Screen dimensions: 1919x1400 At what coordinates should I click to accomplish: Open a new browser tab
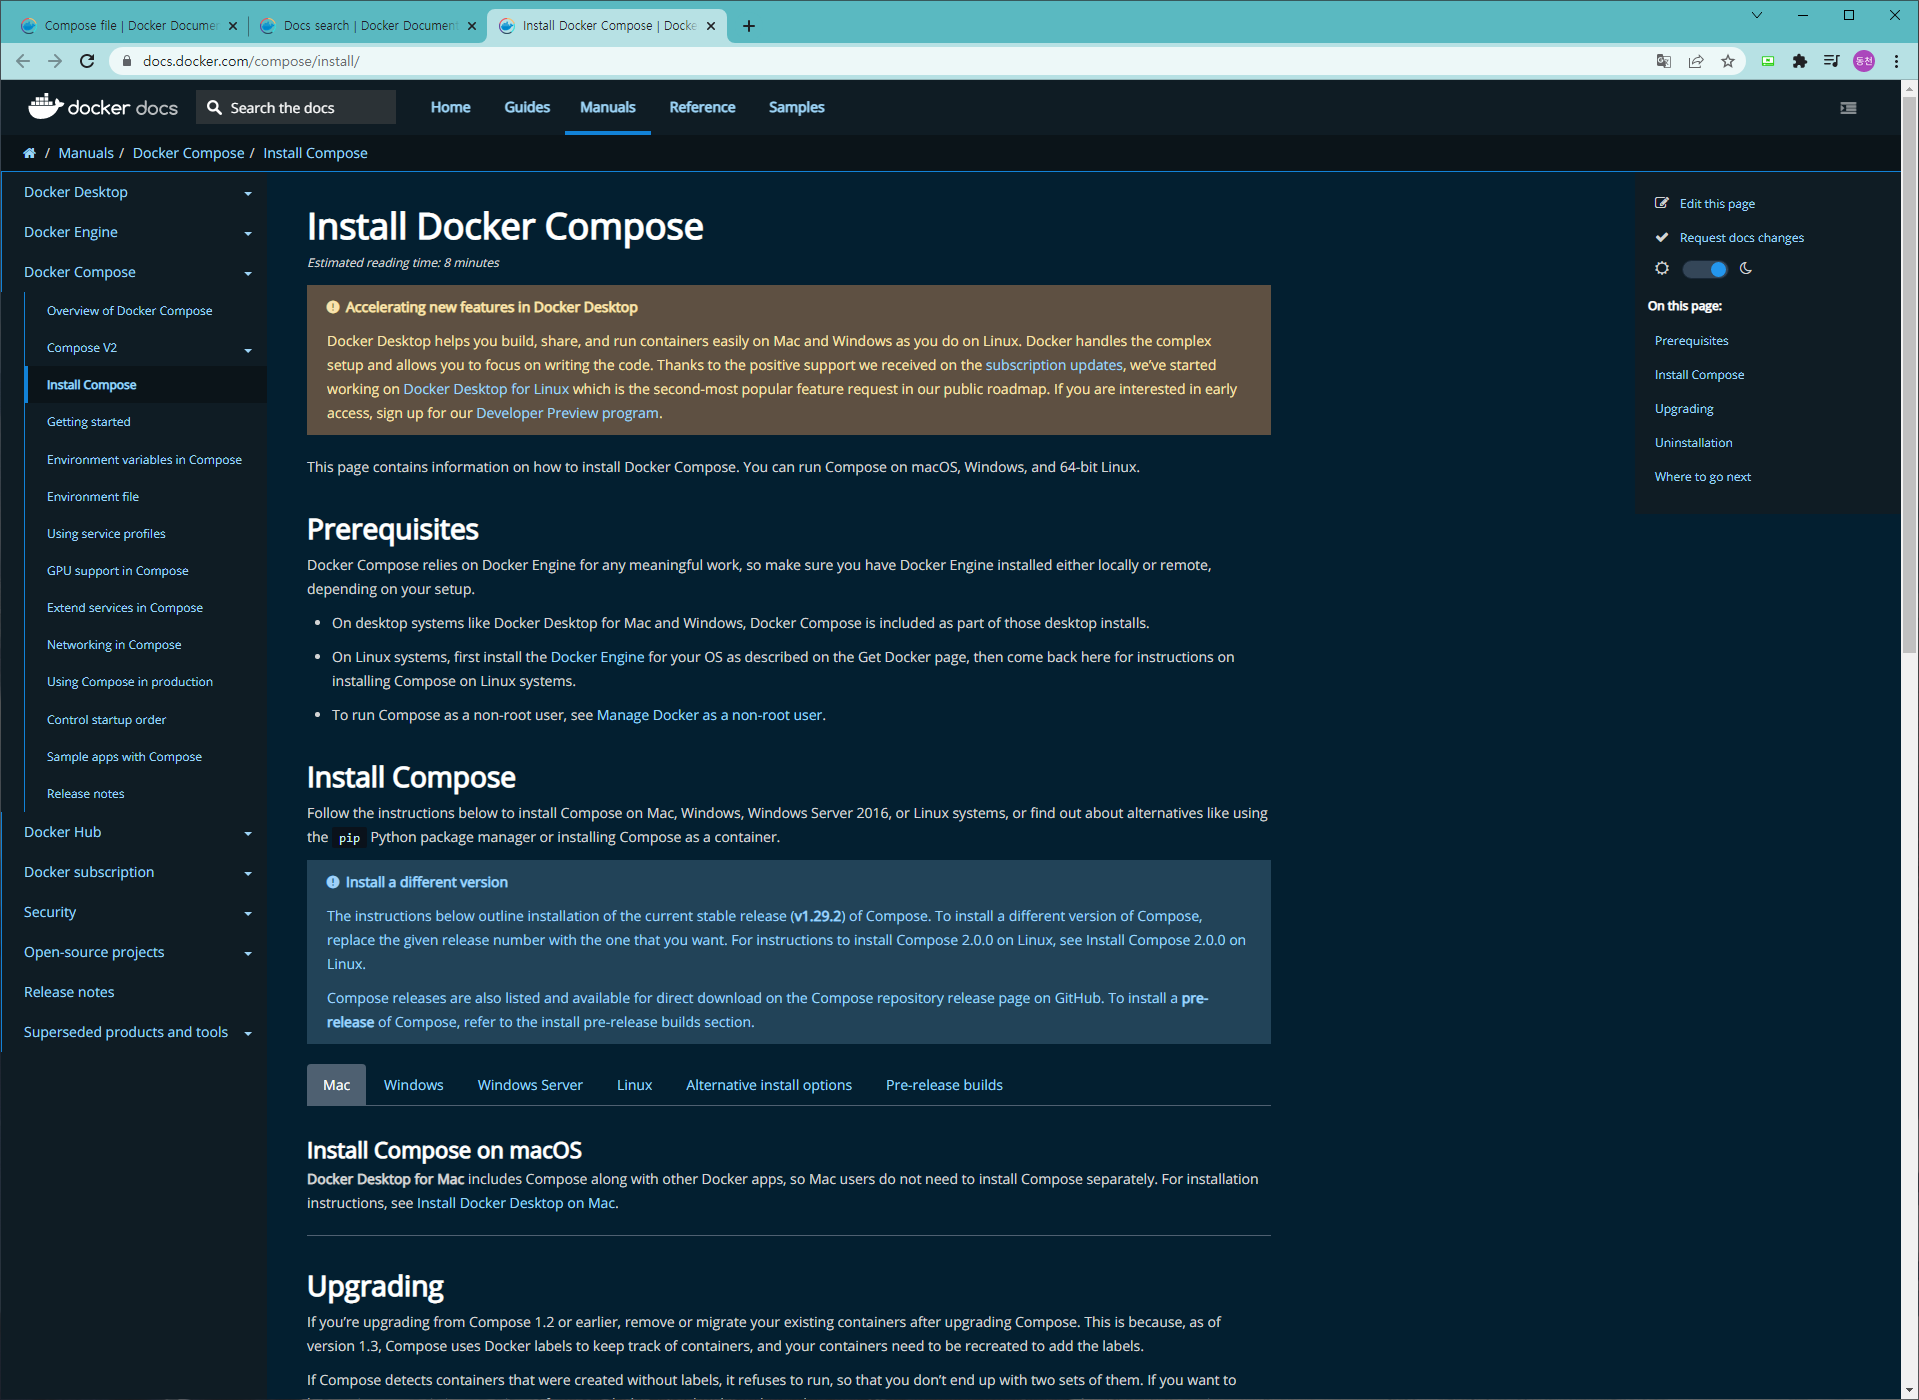(749, 26)
